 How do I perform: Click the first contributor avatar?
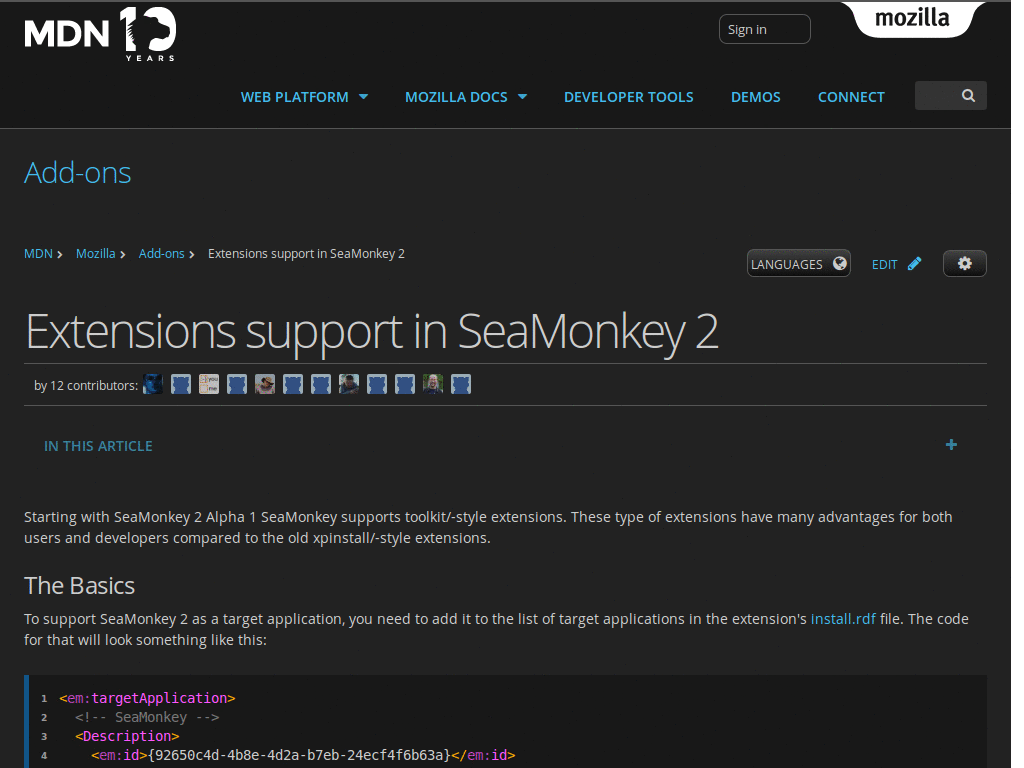(x=153, y=384)
